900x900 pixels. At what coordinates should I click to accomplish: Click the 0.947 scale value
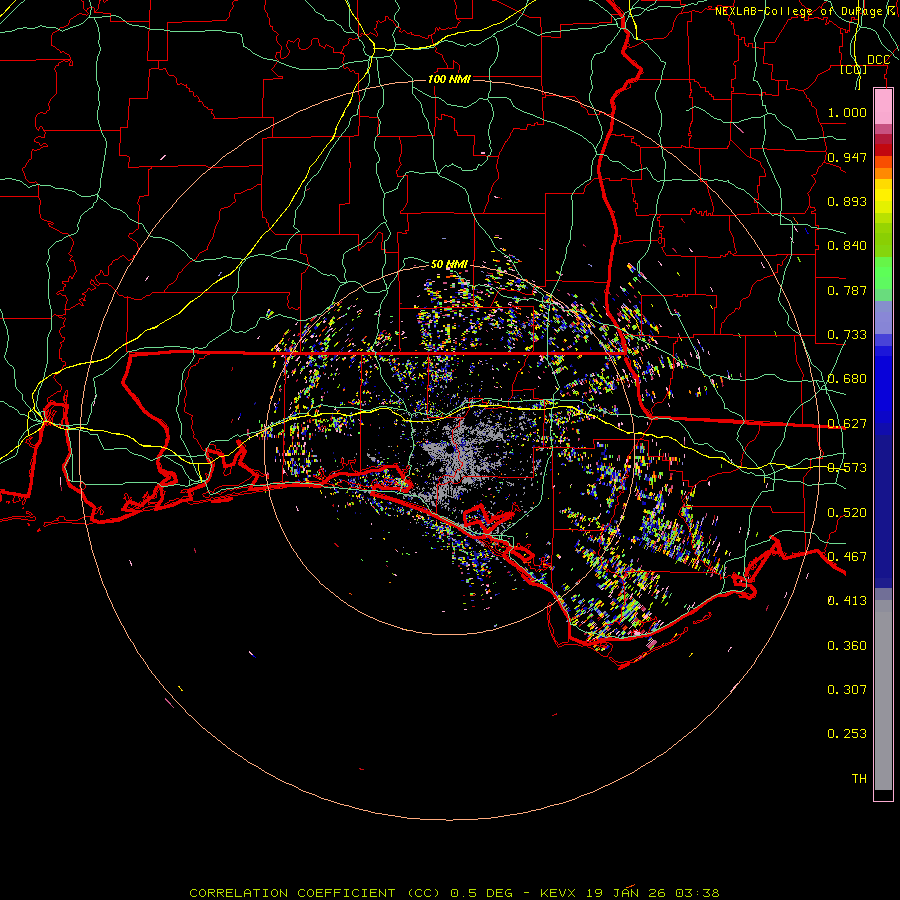coord(847,157)
